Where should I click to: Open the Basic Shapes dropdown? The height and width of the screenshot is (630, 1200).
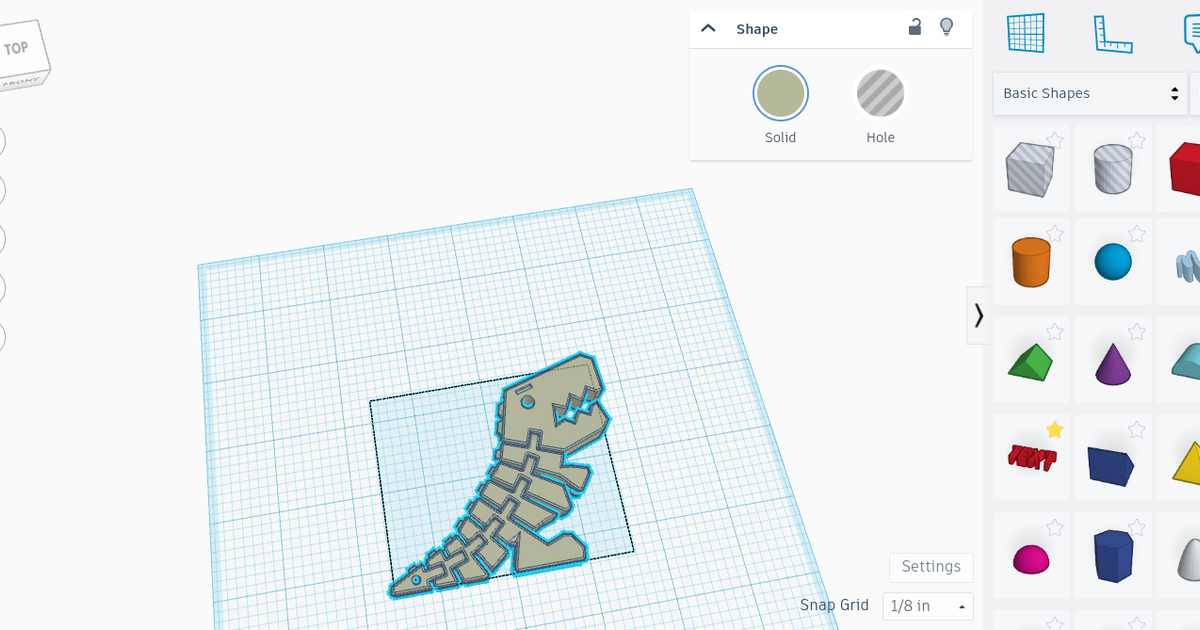click(x=1090, y=93)
